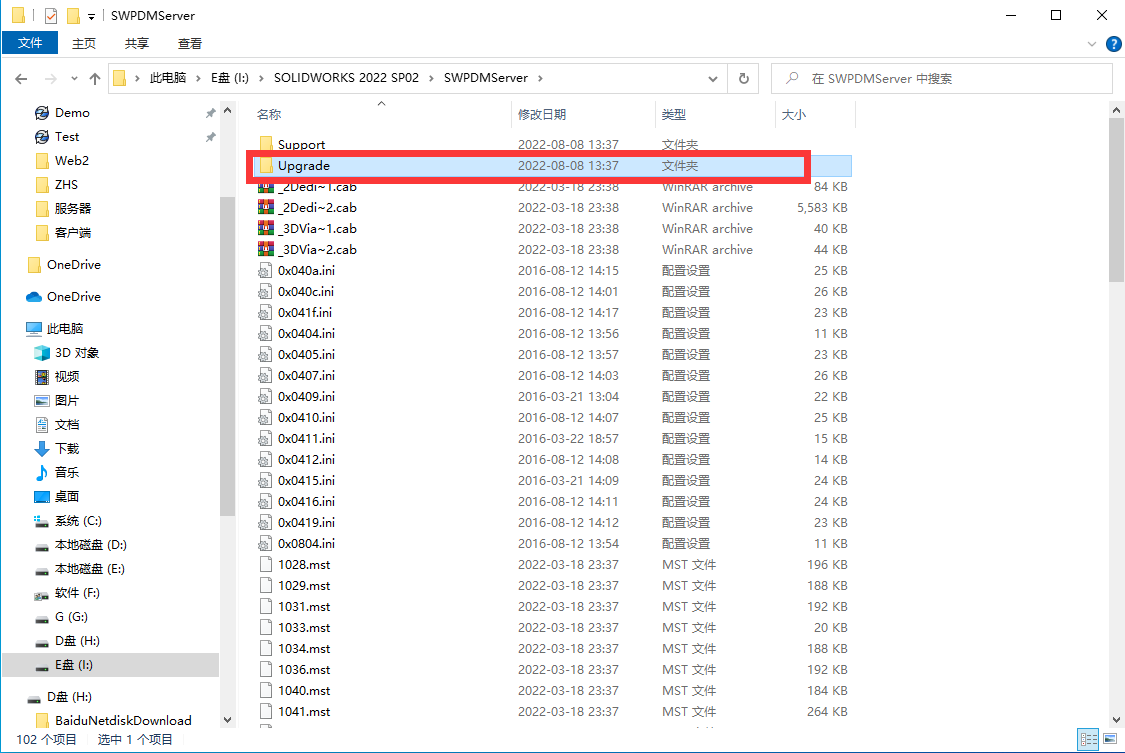Sort files by 名称 column

coord(269,115)
